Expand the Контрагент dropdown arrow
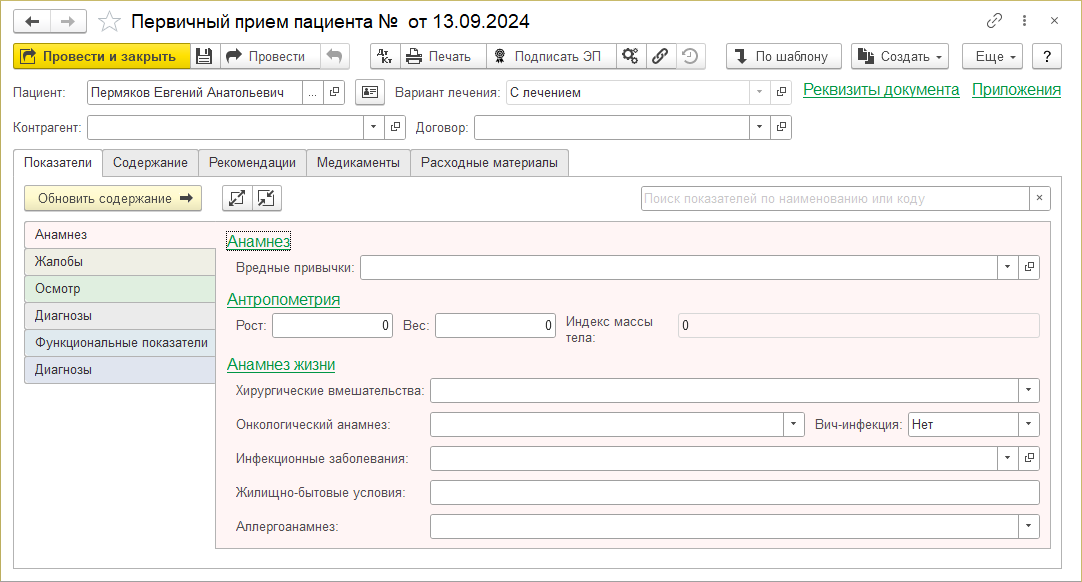Image resolution: width=1082 pixels, height=582 pixels. [374, 127]
